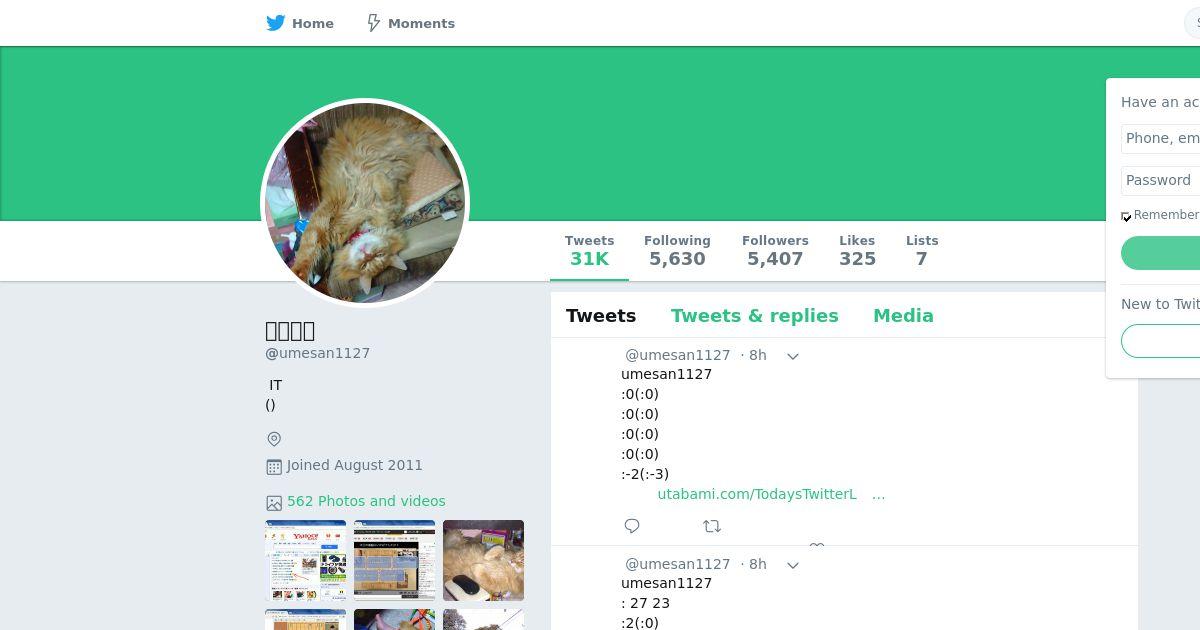
Task: Open the cat profile avatar picture
Action: (365, 203)
